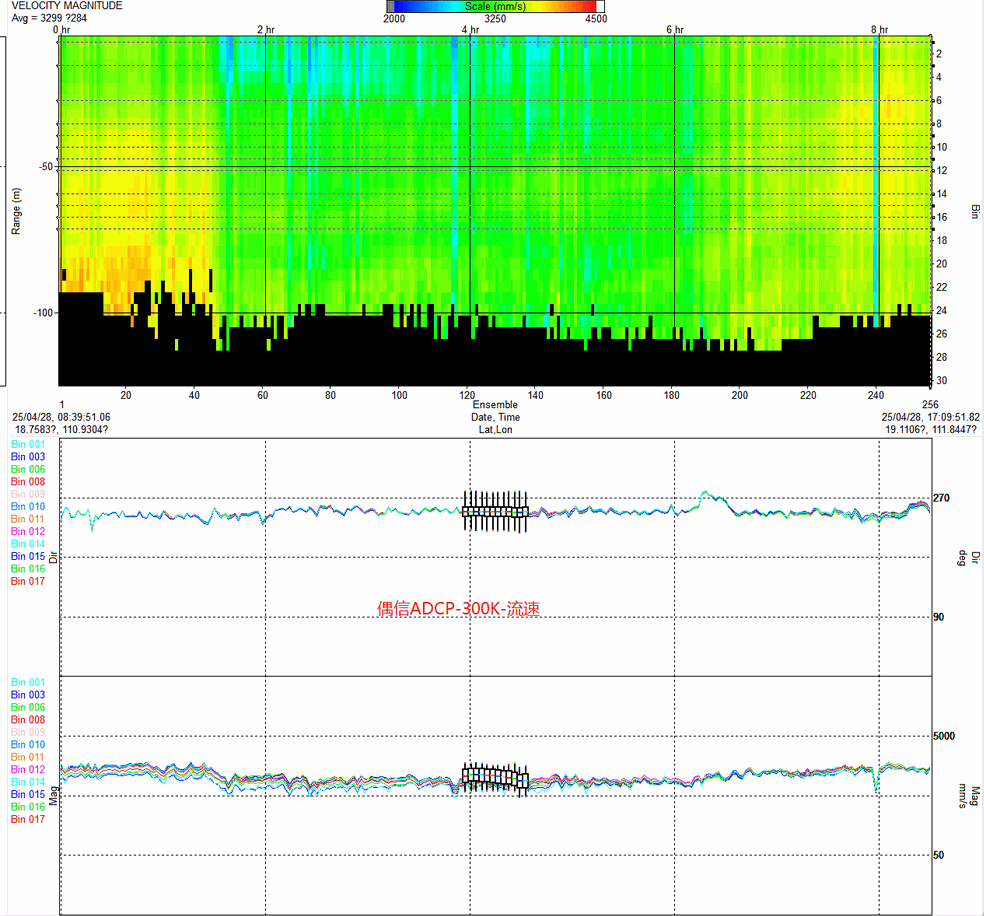
Task: Select Bin 012 in the Dir legend
Action: (x=28, y=532)
